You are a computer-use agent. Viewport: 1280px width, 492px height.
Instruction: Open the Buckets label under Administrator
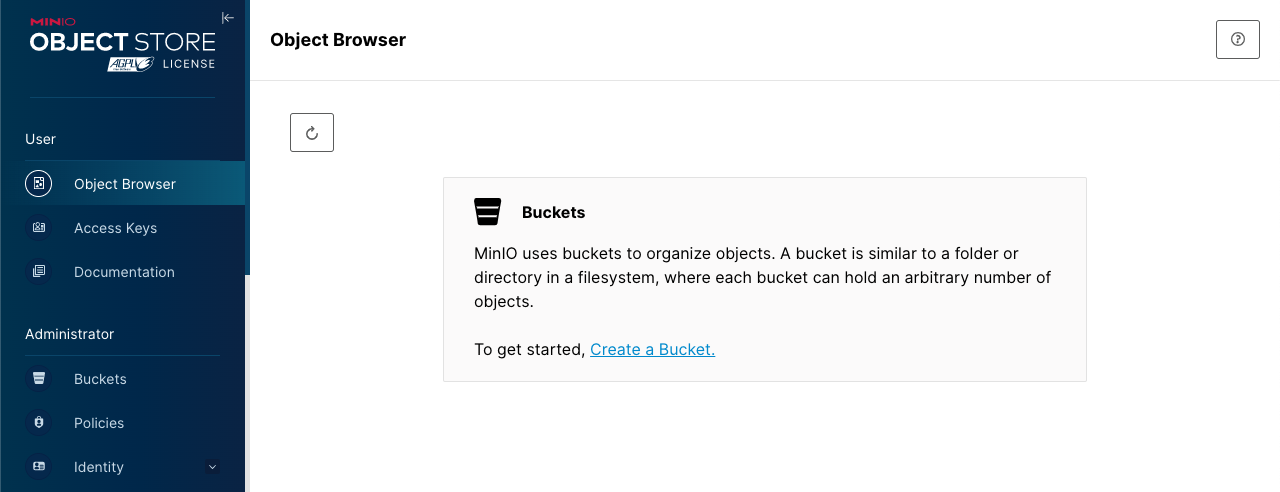point(100,379)
